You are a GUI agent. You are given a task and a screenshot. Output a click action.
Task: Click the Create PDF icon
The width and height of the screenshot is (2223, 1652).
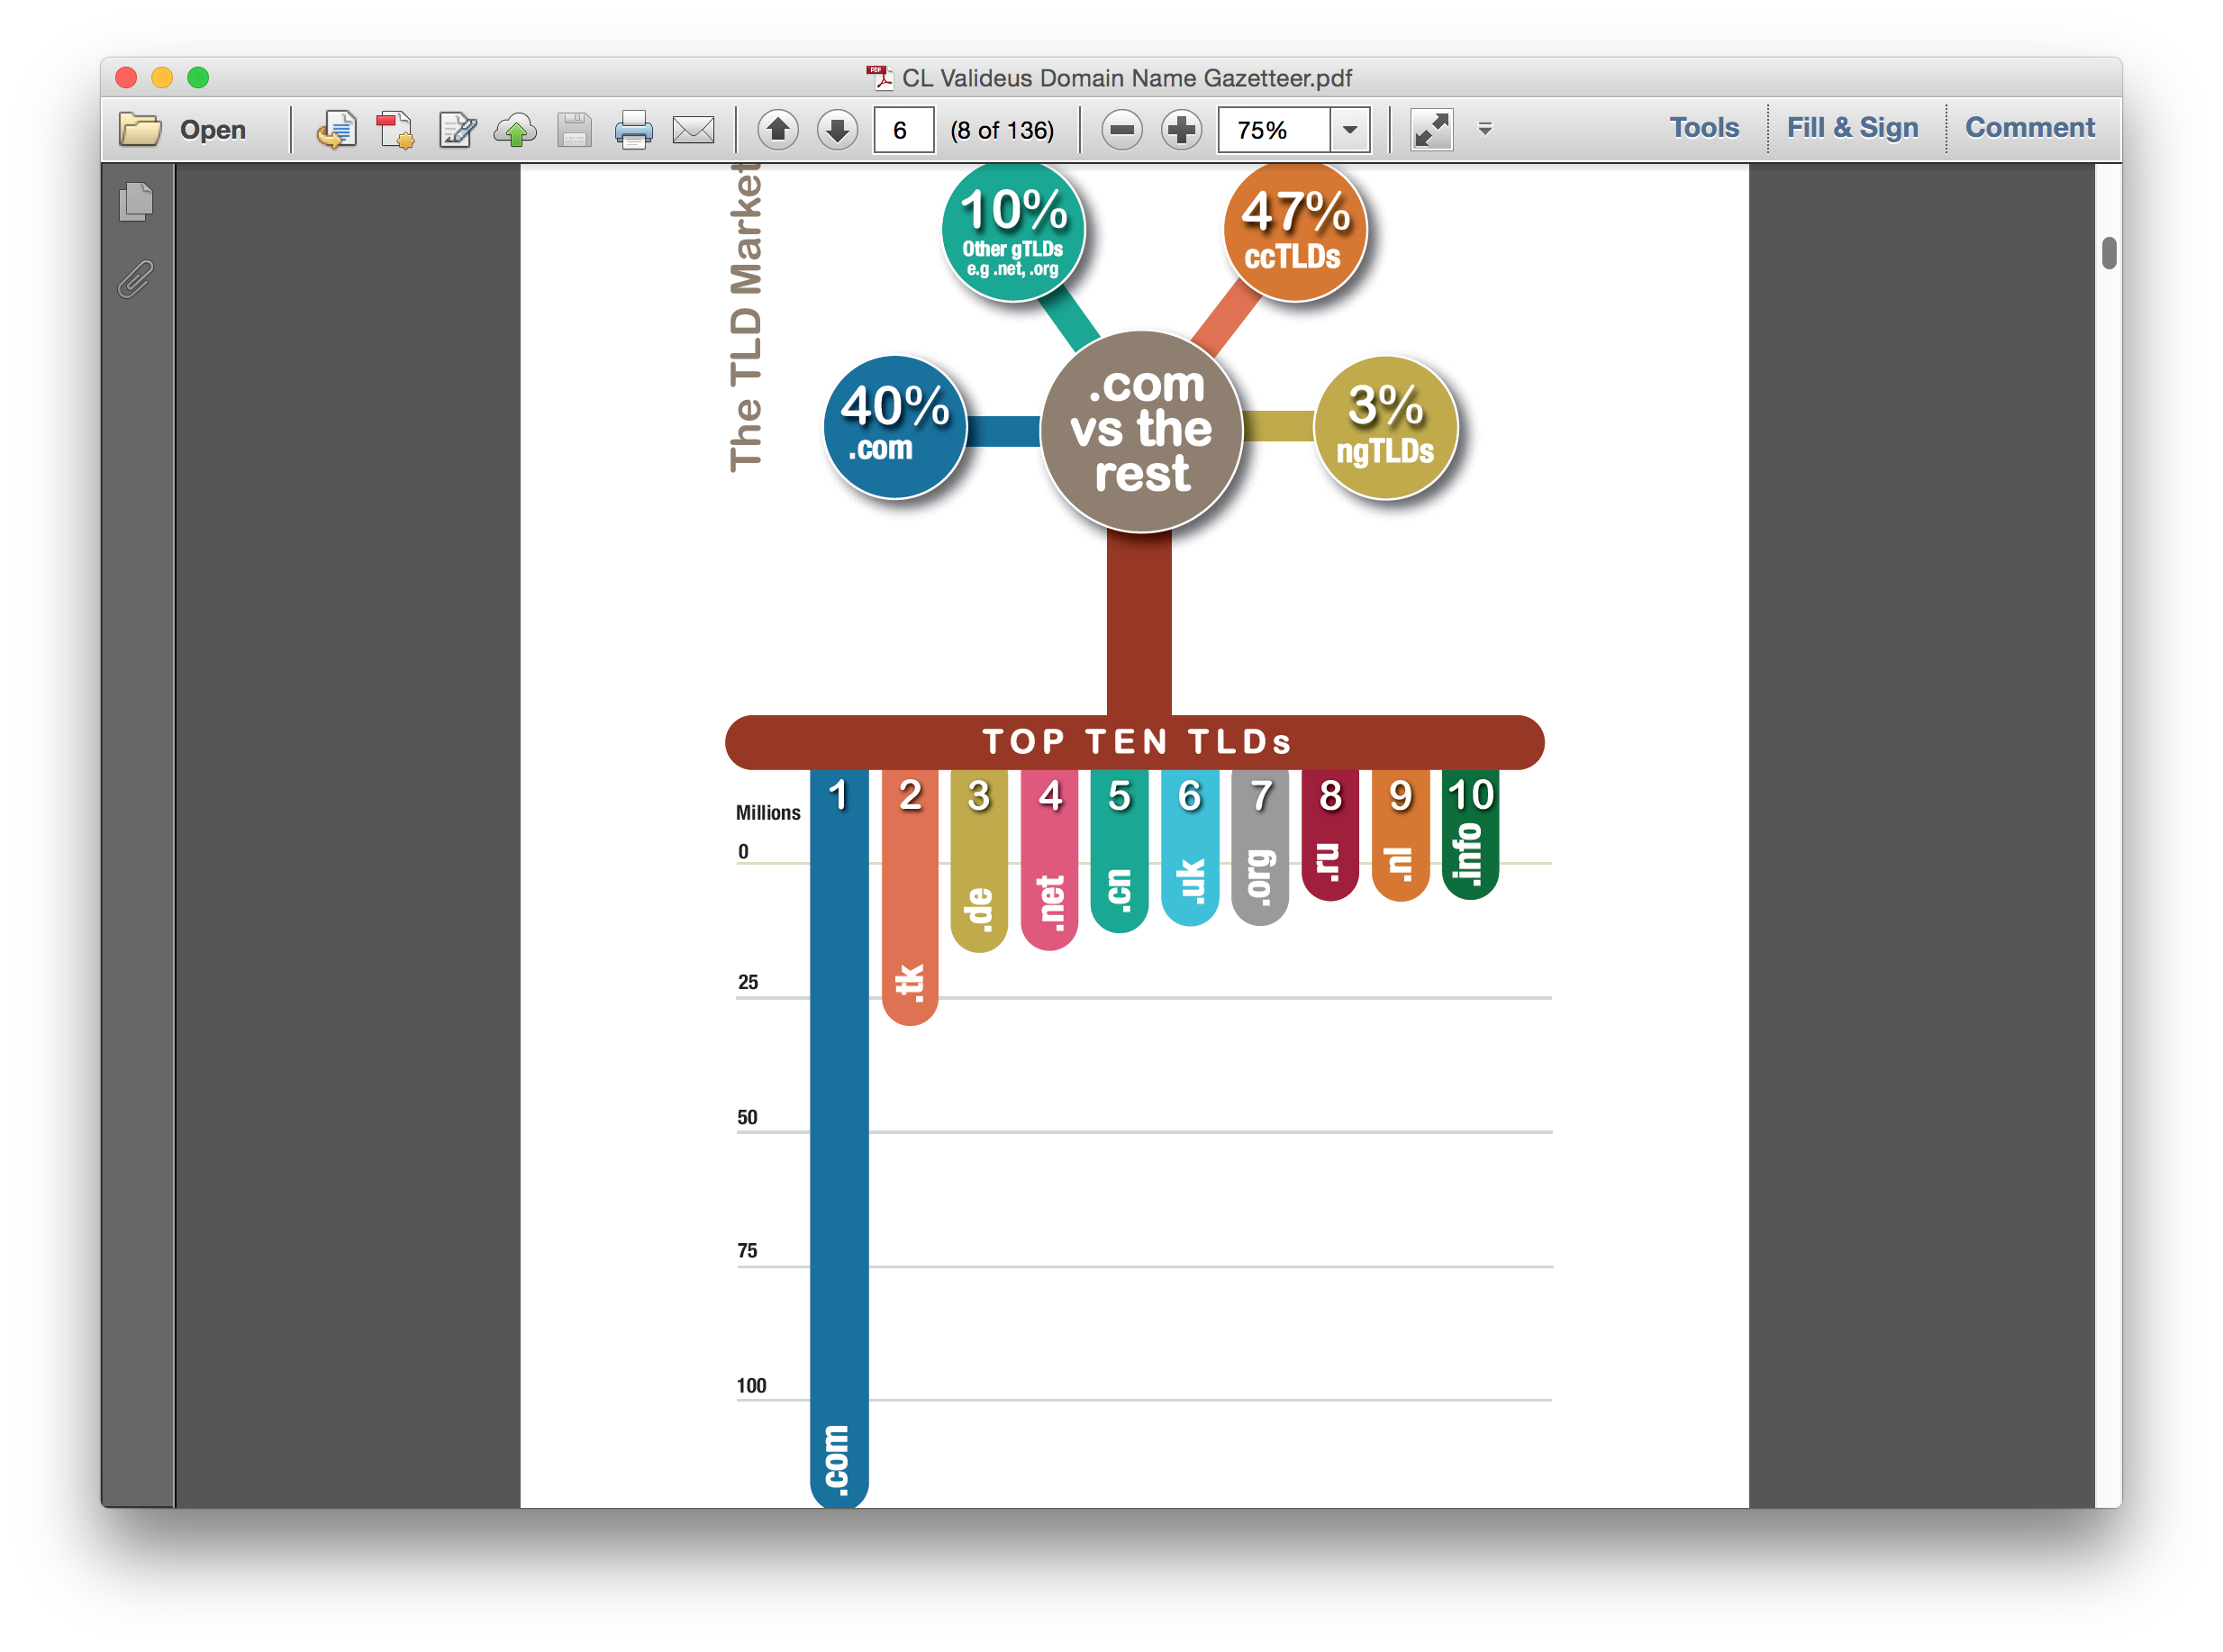click(x=396, y=130)
